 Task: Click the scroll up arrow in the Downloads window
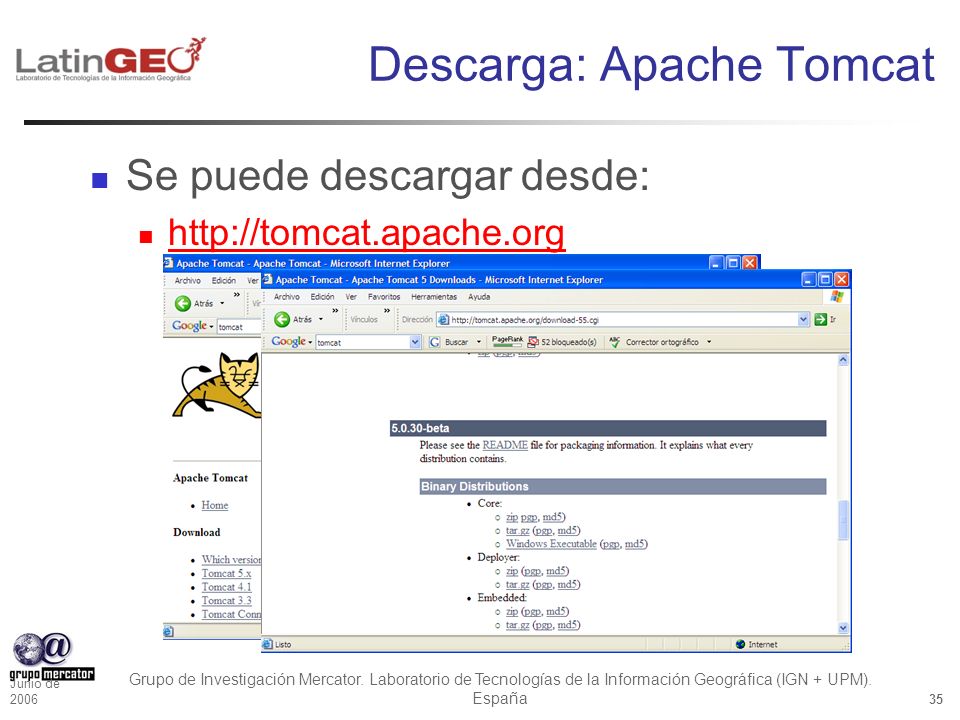pos(843,360)
